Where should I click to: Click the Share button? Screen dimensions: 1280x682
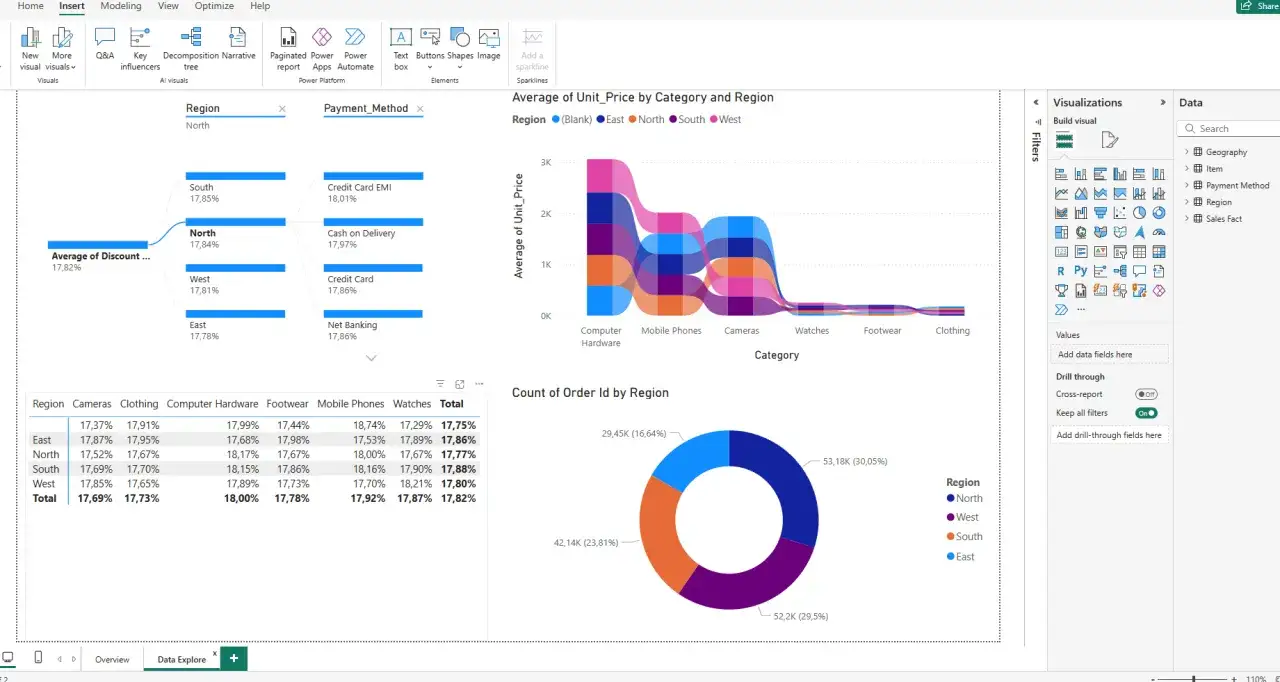[1258, 6]
